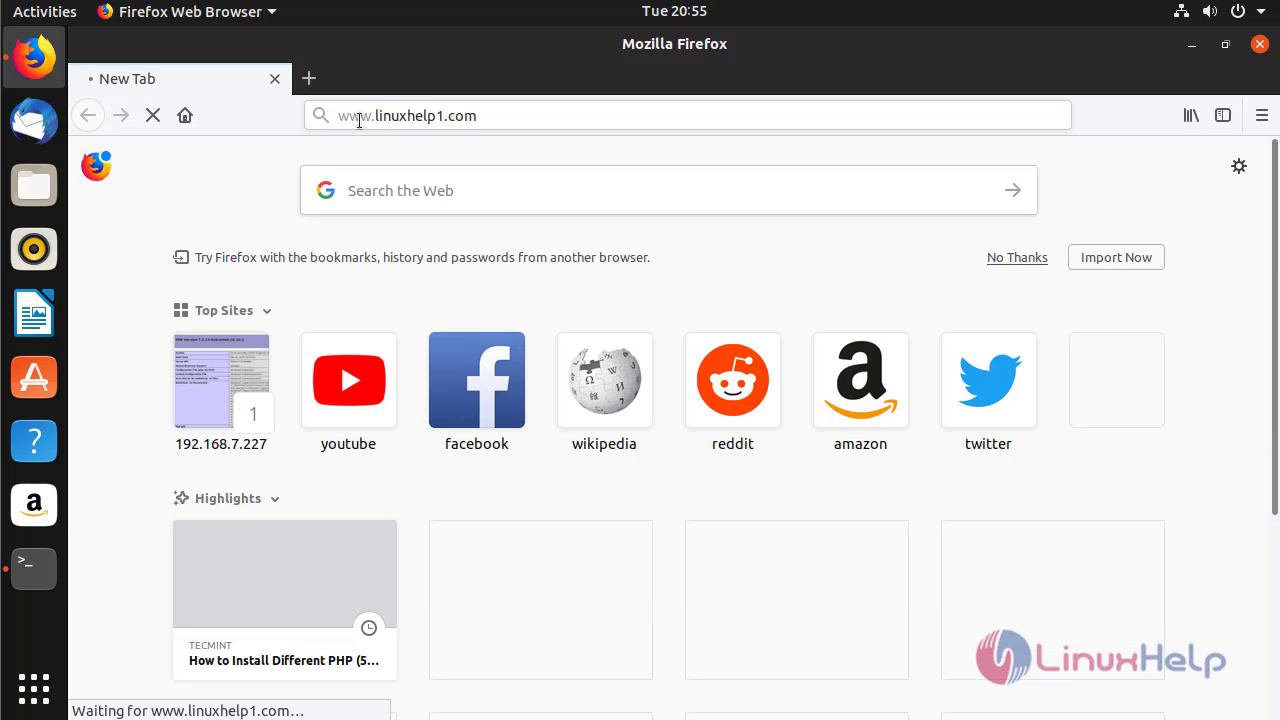Screen dimensions: 1280x720
Task: Click the Highlights heading text
Action: pos(228,499)
